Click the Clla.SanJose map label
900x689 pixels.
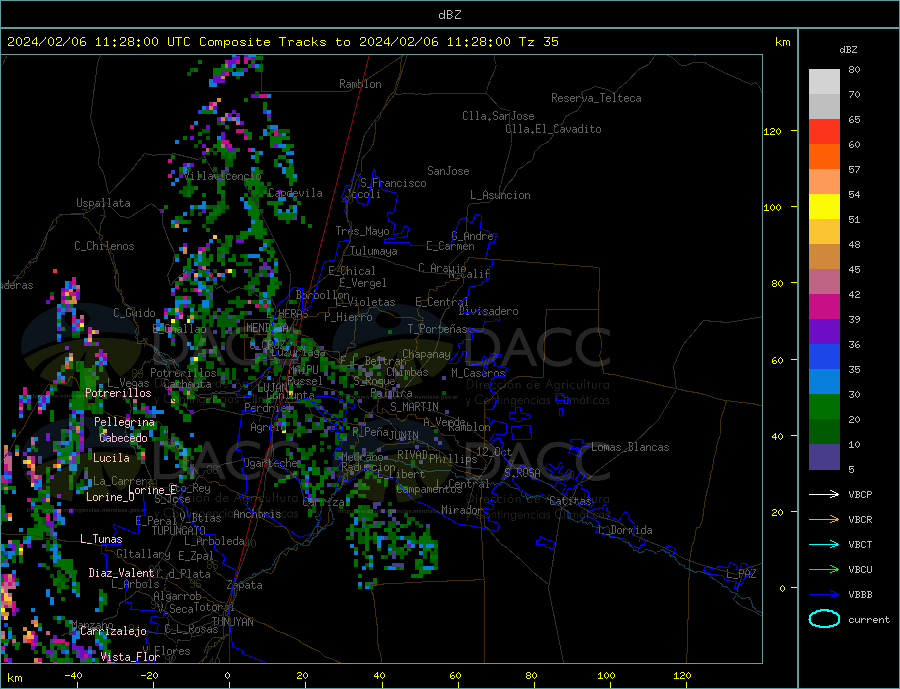coord(498,116)
